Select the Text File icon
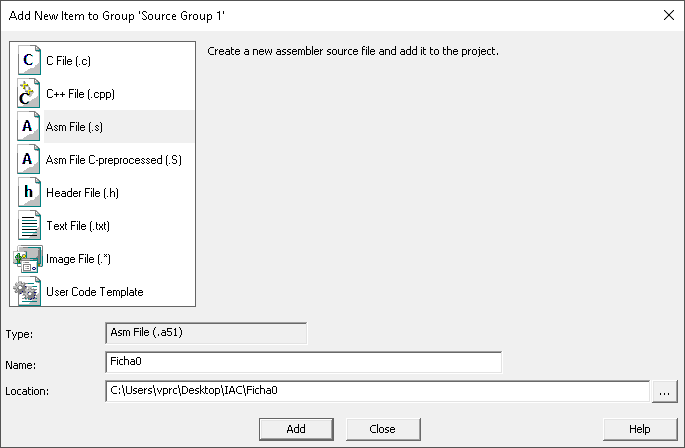This screenshot has height=448, width=685. pyautogui.click(x=29, y=225)
